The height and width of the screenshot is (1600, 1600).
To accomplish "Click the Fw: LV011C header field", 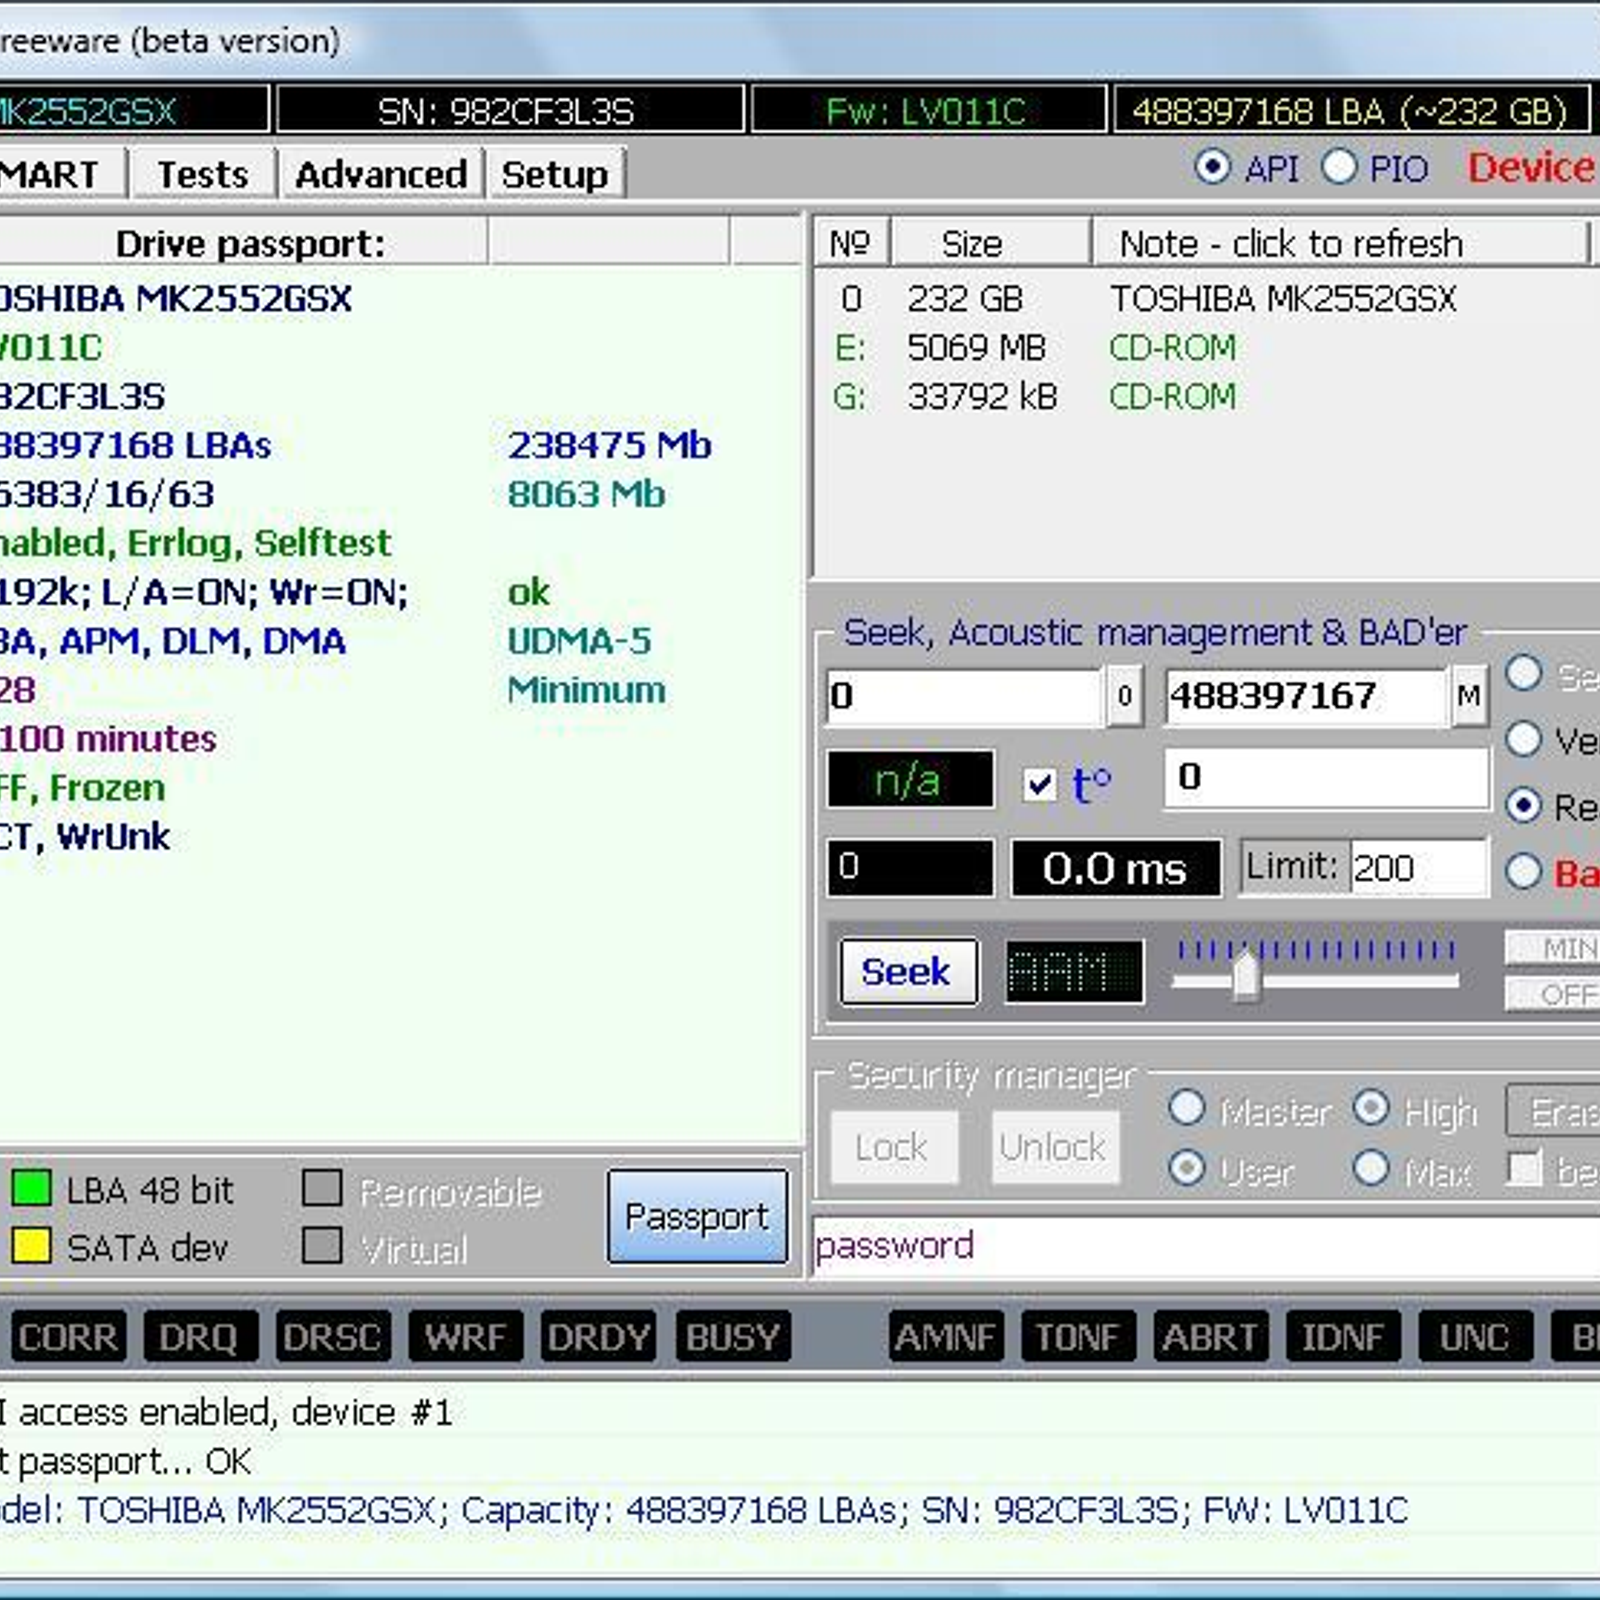I will 929,110.
